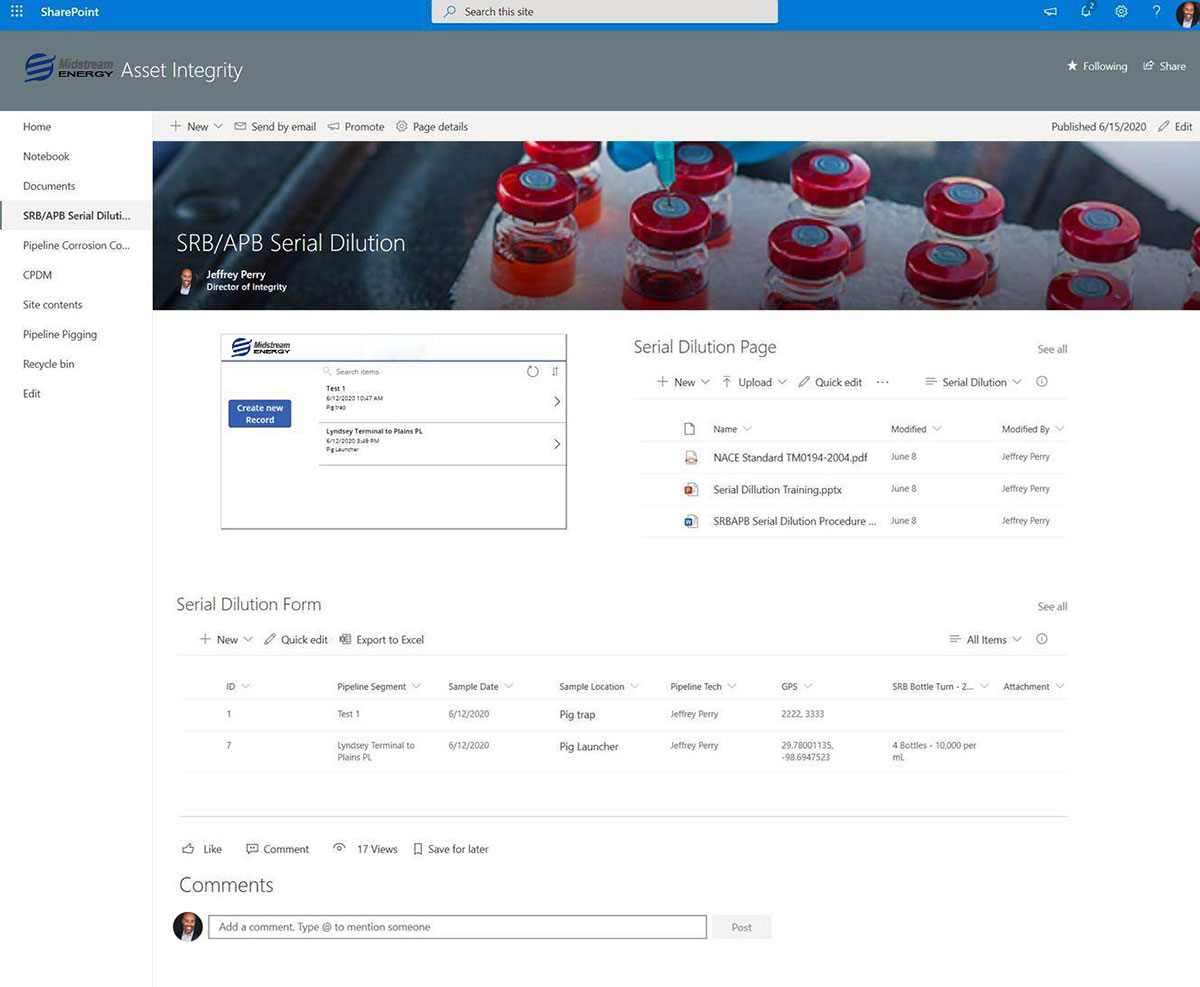
Task: Open CPDM in left navigation
Action: click(x=37, y=275)
